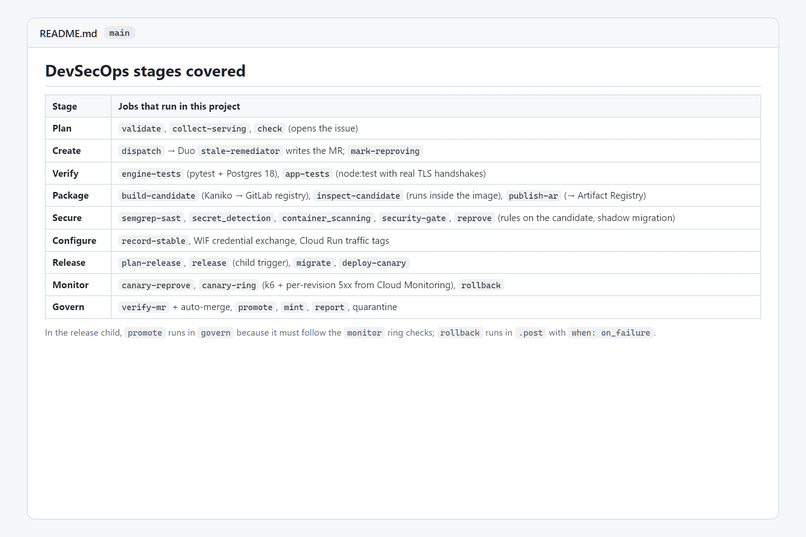This screenshot has height=537, width=806.
Task: Click the secret_detection code label
Action: [231, 218]
